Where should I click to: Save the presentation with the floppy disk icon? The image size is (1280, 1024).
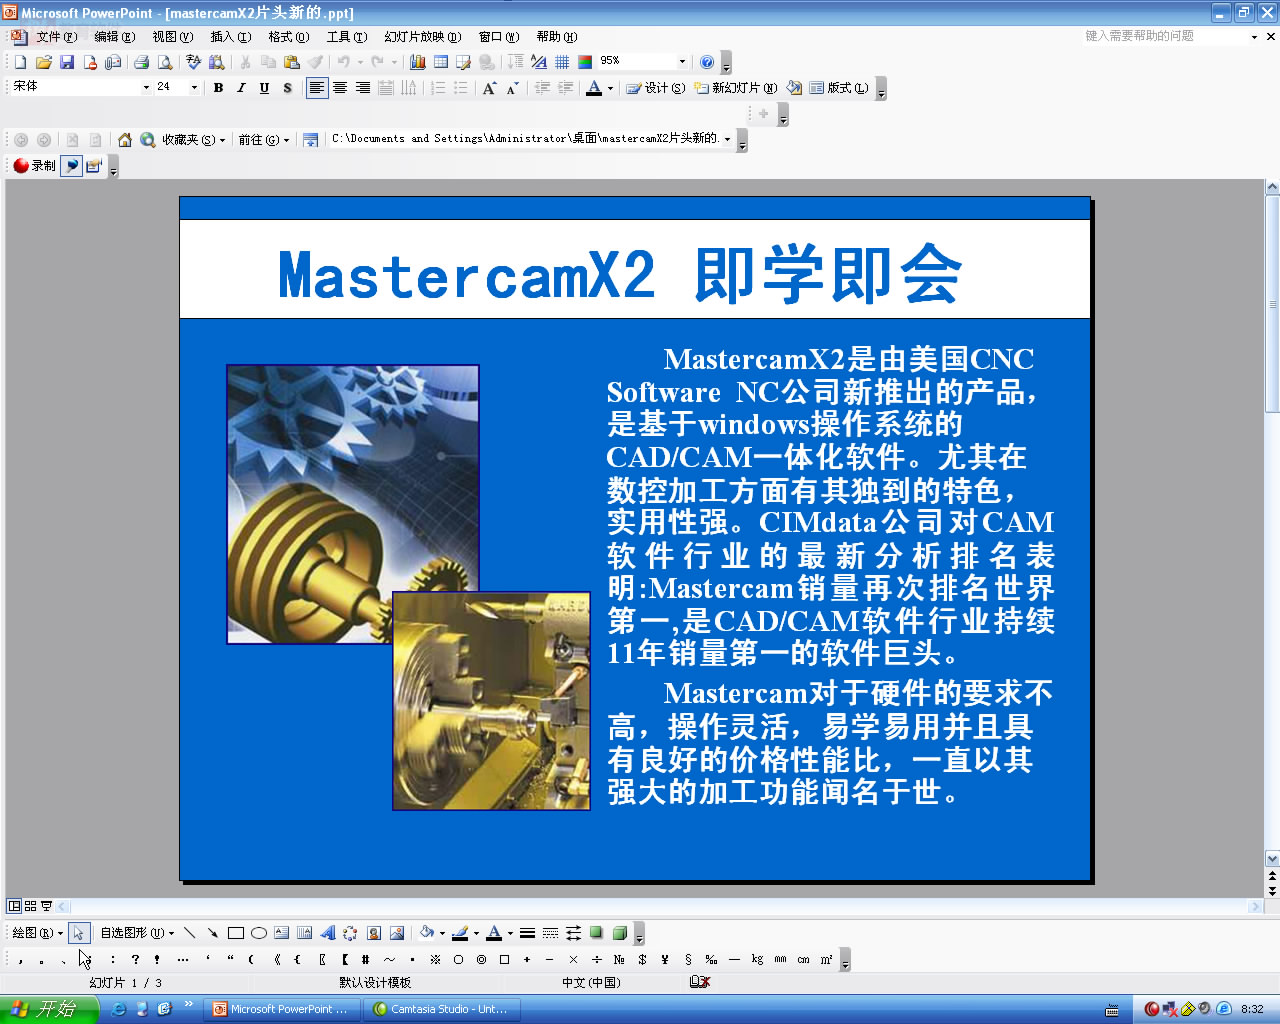pyautogui.click(x=66, y=62)
